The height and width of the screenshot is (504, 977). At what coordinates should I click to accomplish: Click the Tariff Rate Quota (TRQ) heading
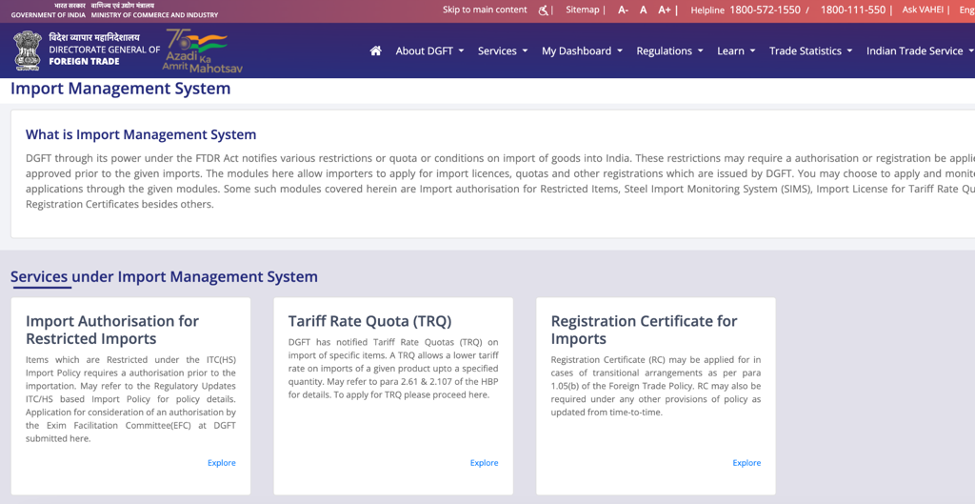(x=369, y=321)
